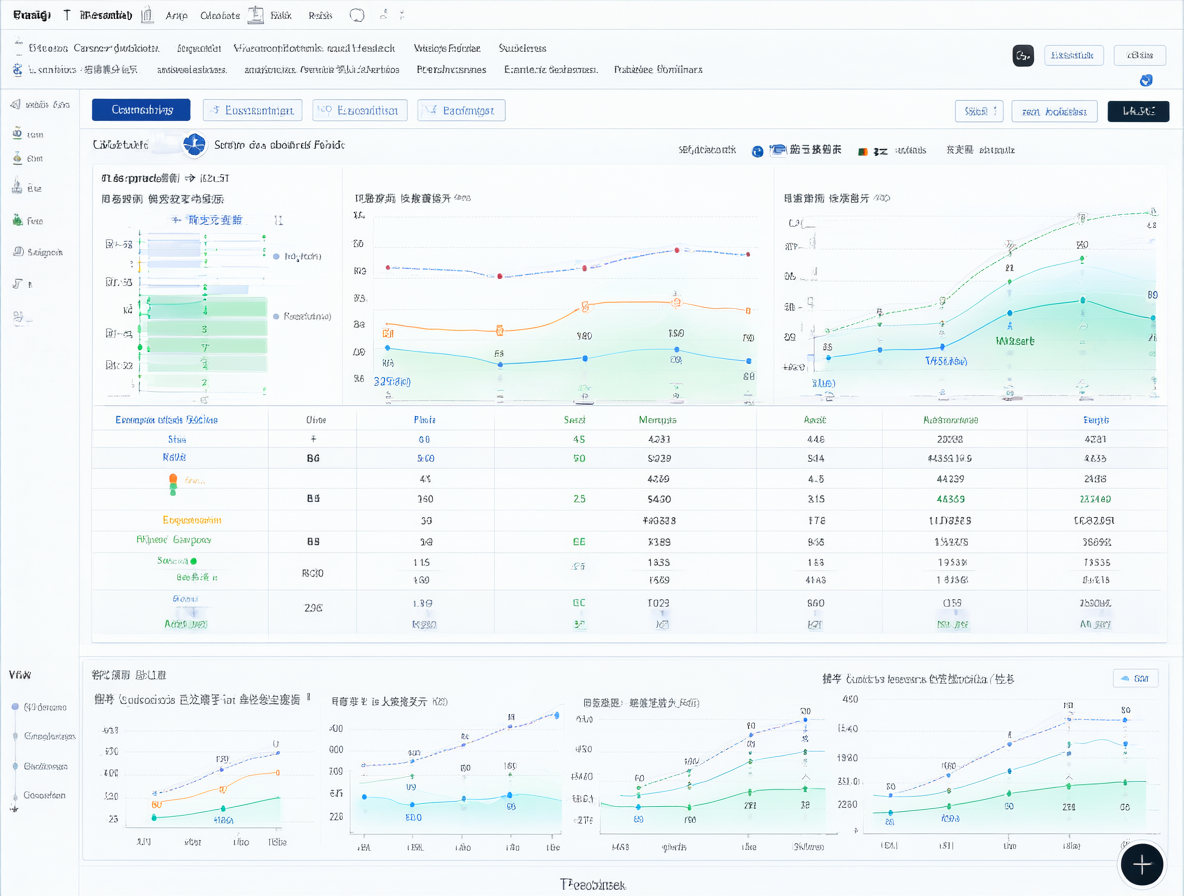The image size is (1184, 896).
Task: Click the blue circular badge above the charts
Action: coord(195,144)
